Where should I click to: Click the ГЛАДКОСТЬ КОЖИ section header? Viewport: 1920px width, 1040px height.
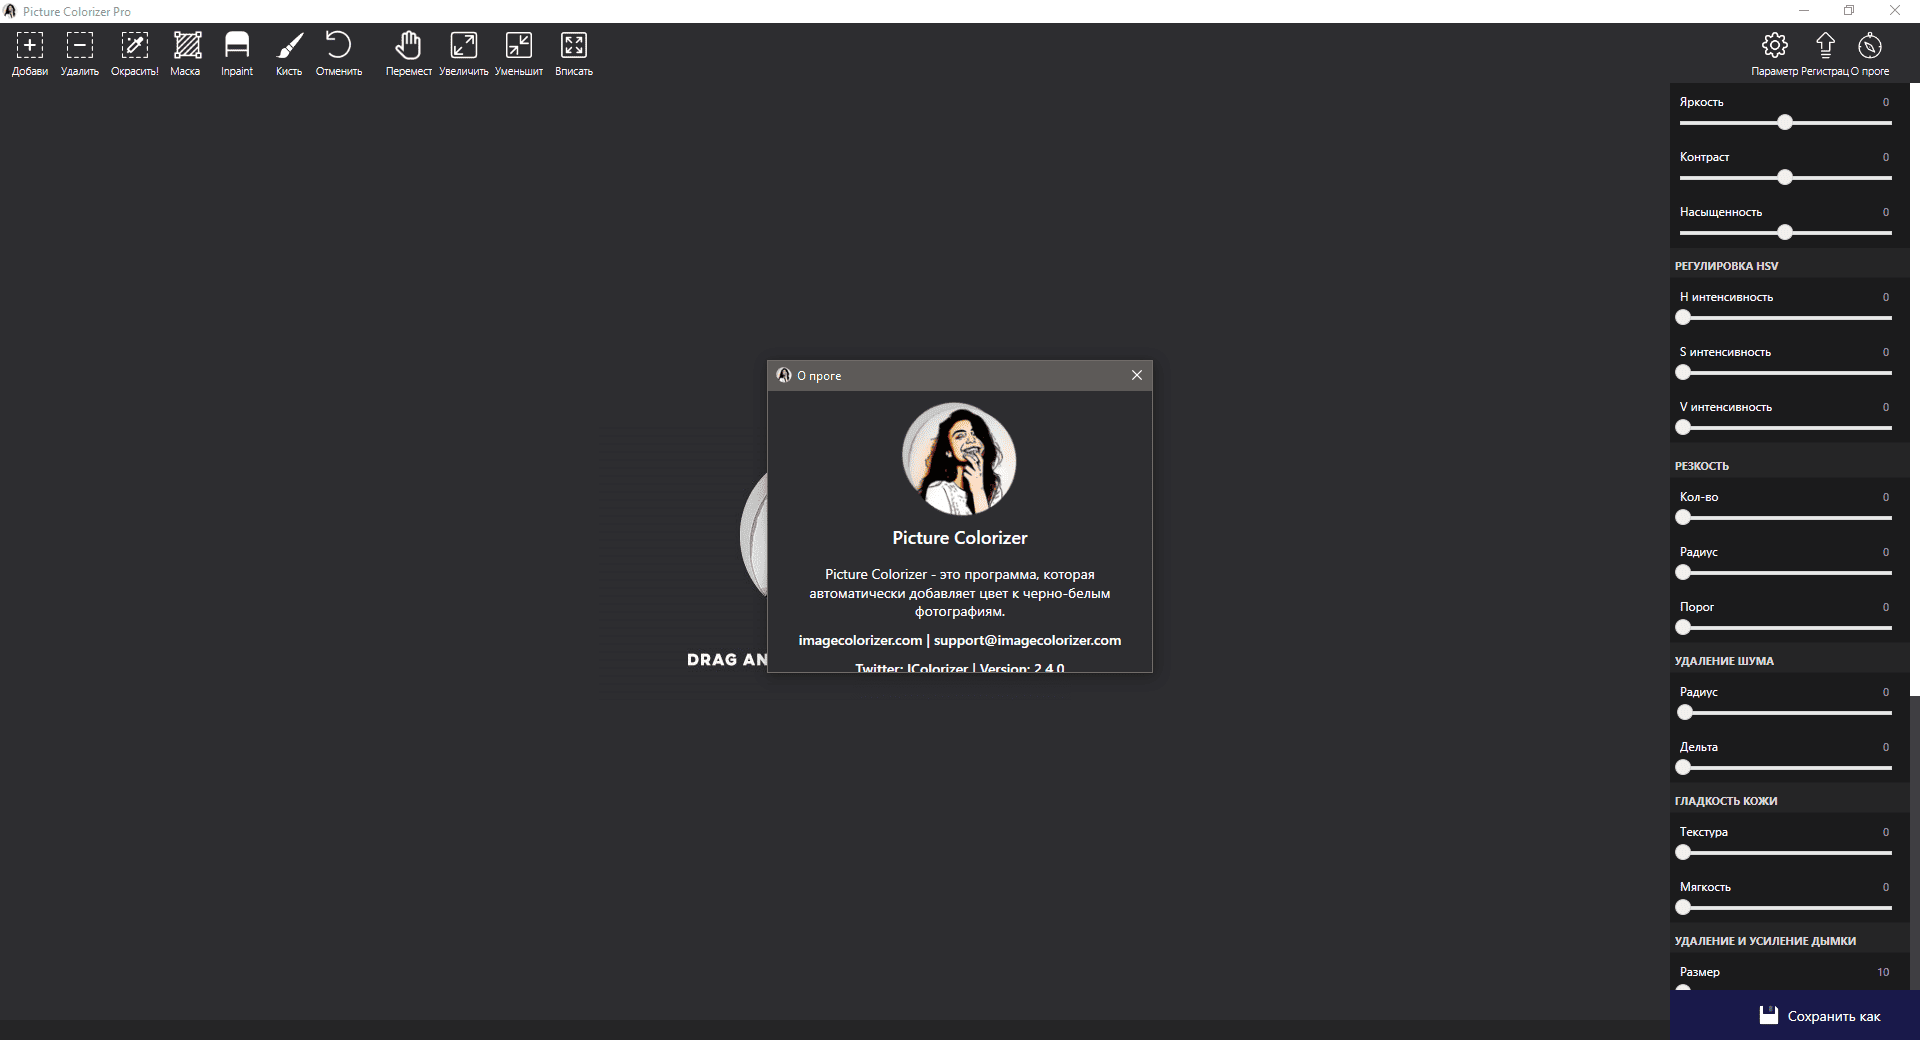[1726, 801]
